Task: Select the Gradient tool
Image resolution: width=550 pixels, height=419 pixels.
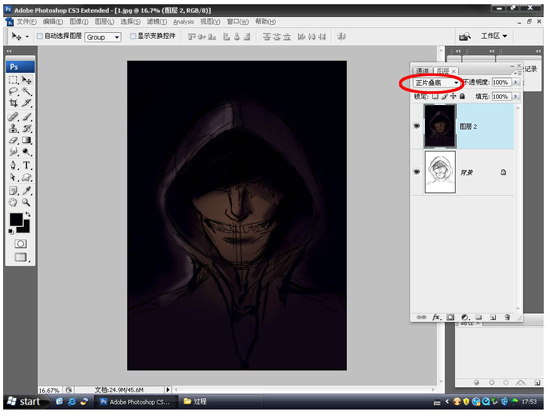Action: [27, 140]
